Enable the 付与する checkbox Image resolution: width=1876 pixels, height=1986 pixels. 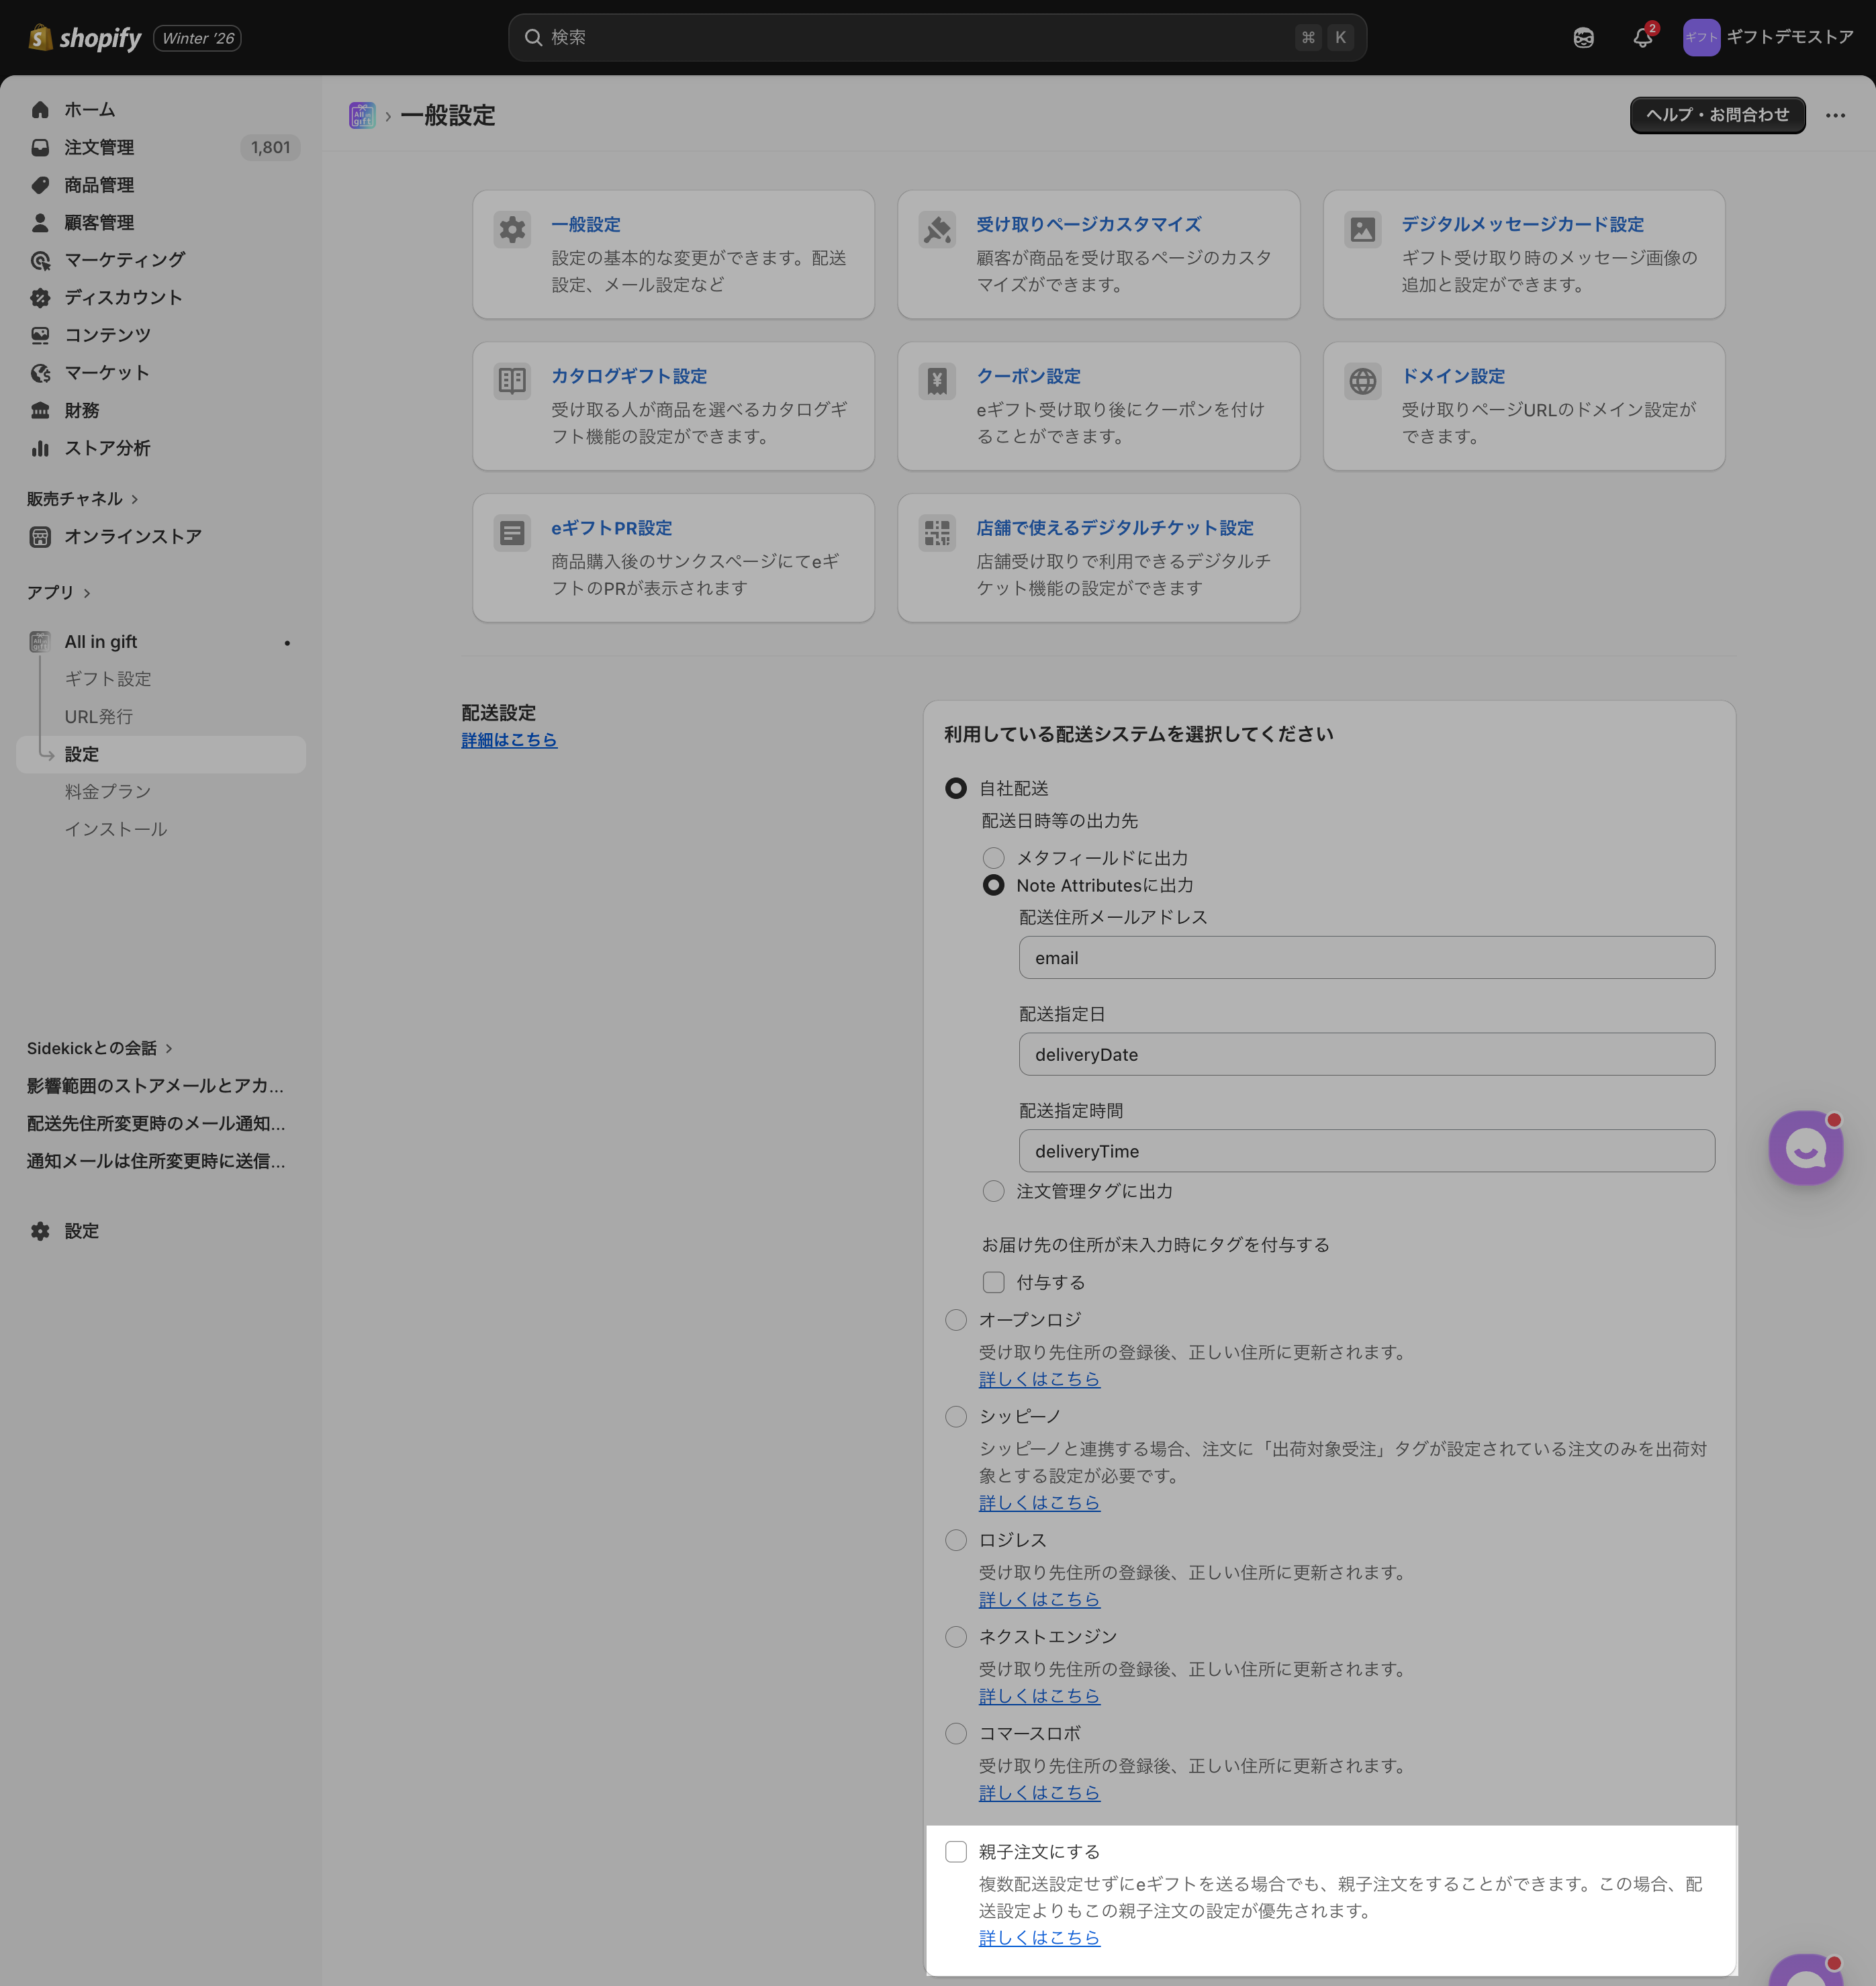[x=993, y=1282]
